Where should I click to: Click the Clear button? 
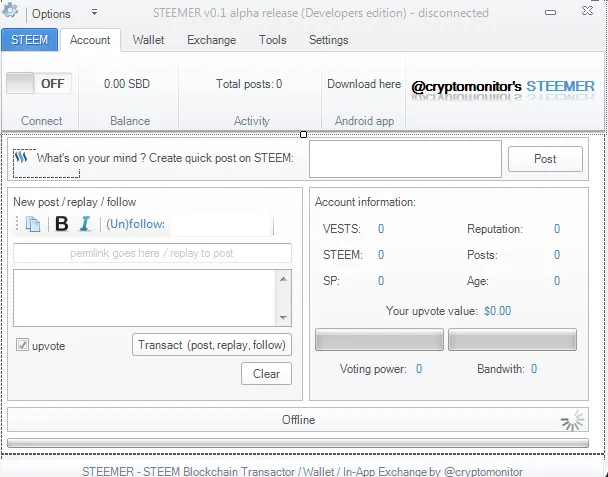tap(266, 374)
